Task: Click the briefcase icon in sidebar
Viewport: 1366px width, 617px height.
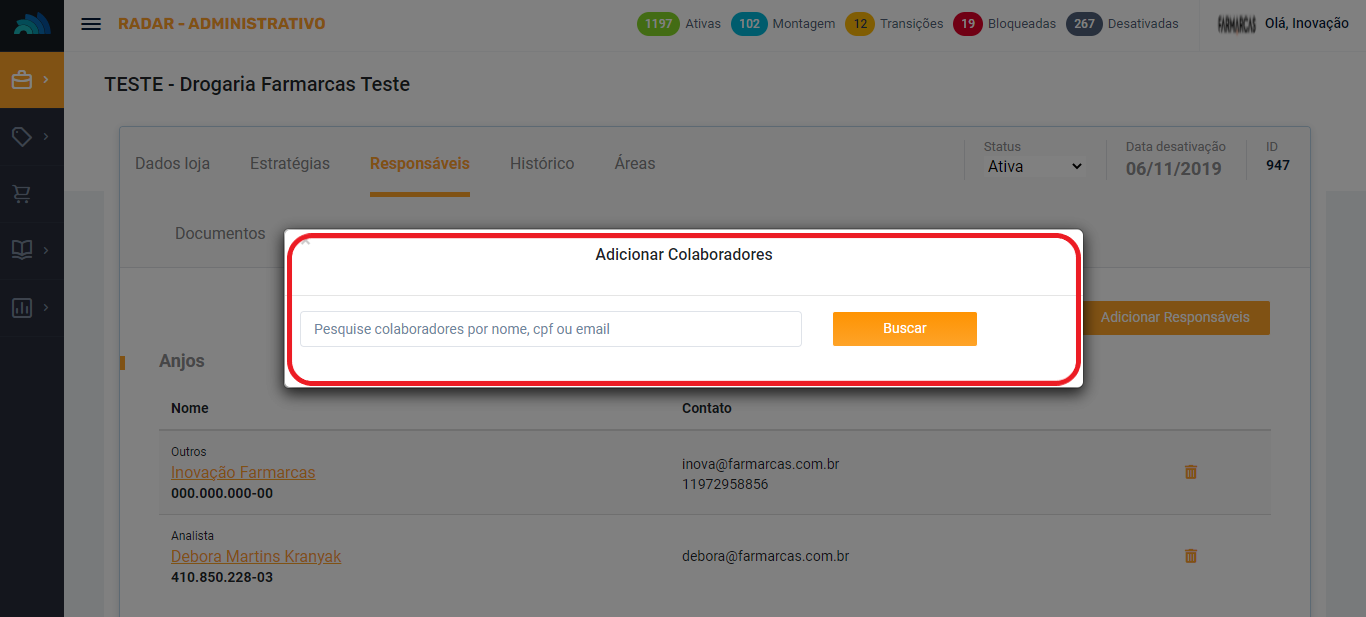Action: coord(22,80)
